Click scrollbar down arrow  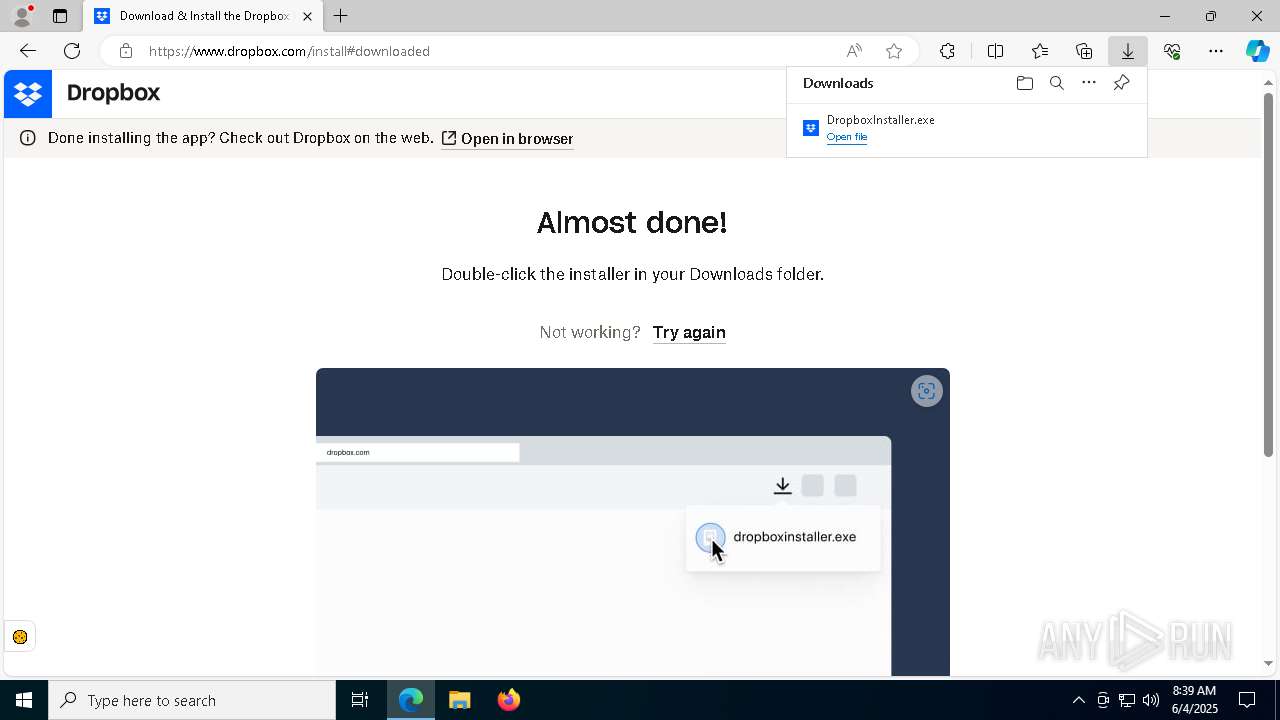[1268, 663]
